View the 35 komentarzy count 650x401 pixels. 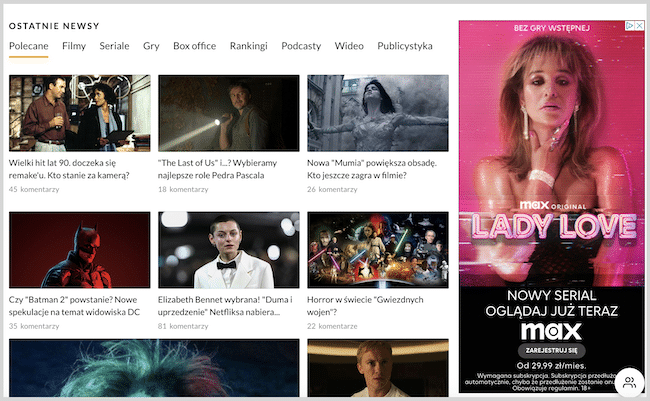click(34, 326)
